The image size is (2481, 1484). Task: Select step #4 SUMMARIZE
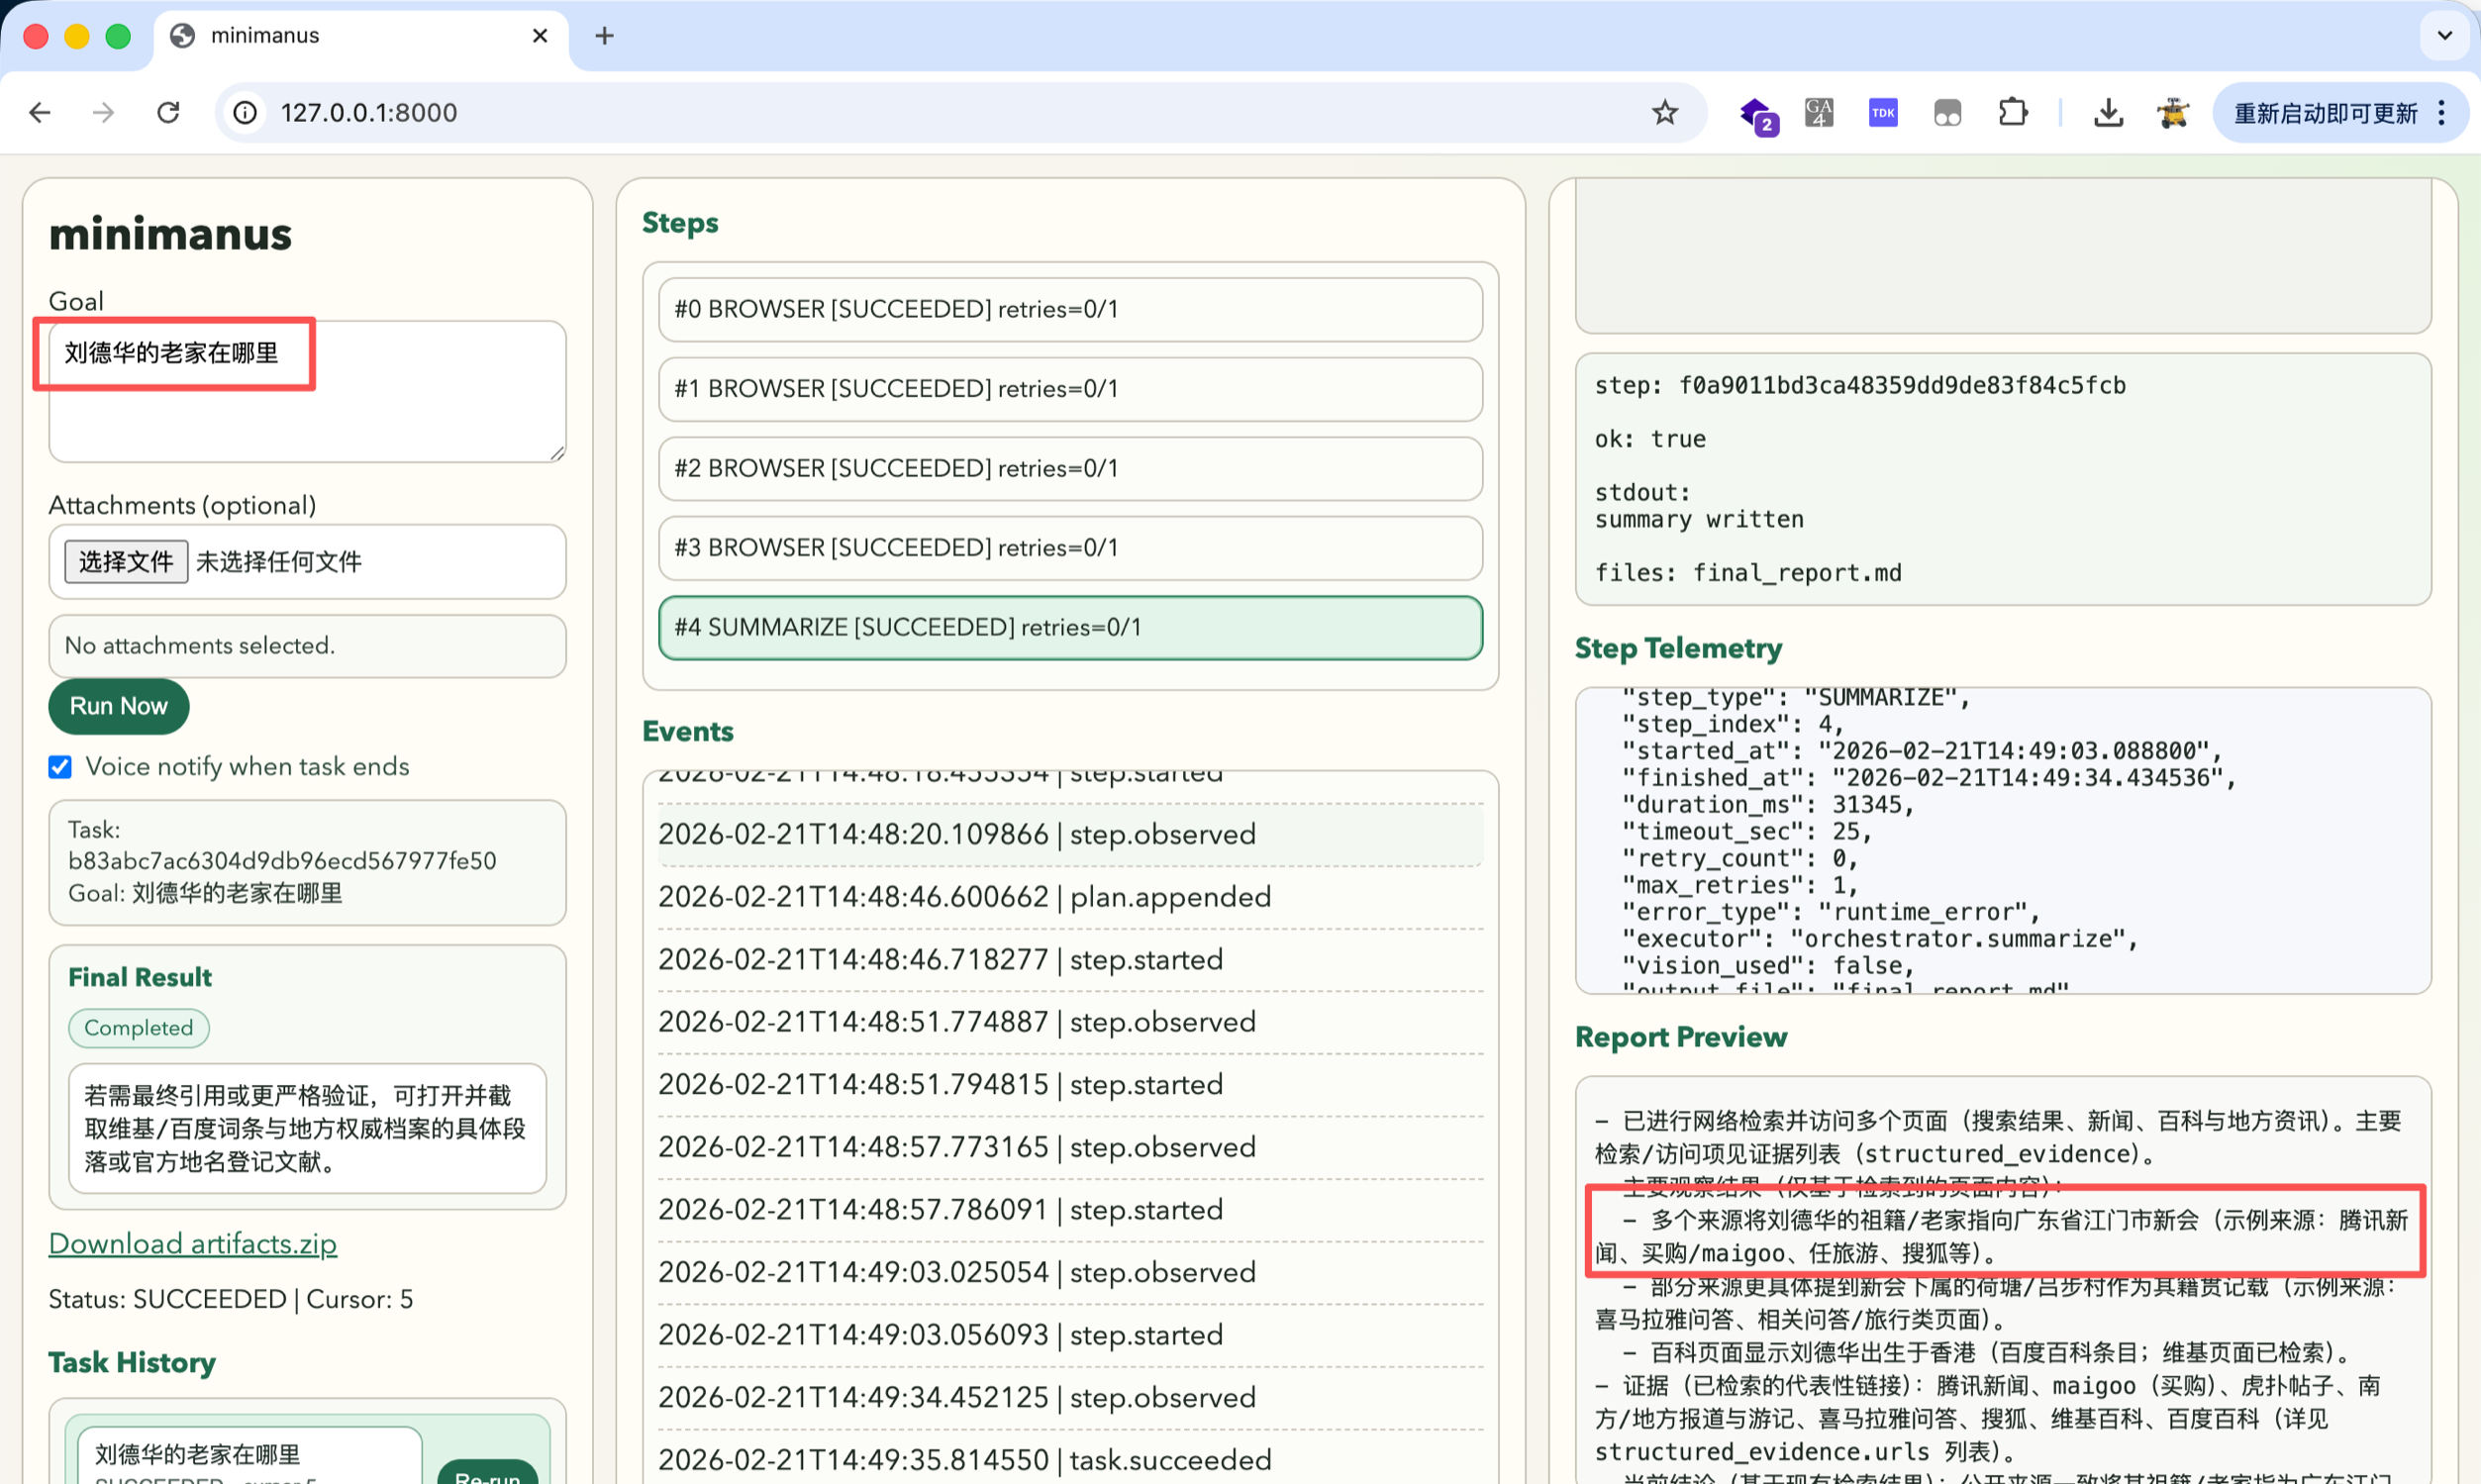1070,628
